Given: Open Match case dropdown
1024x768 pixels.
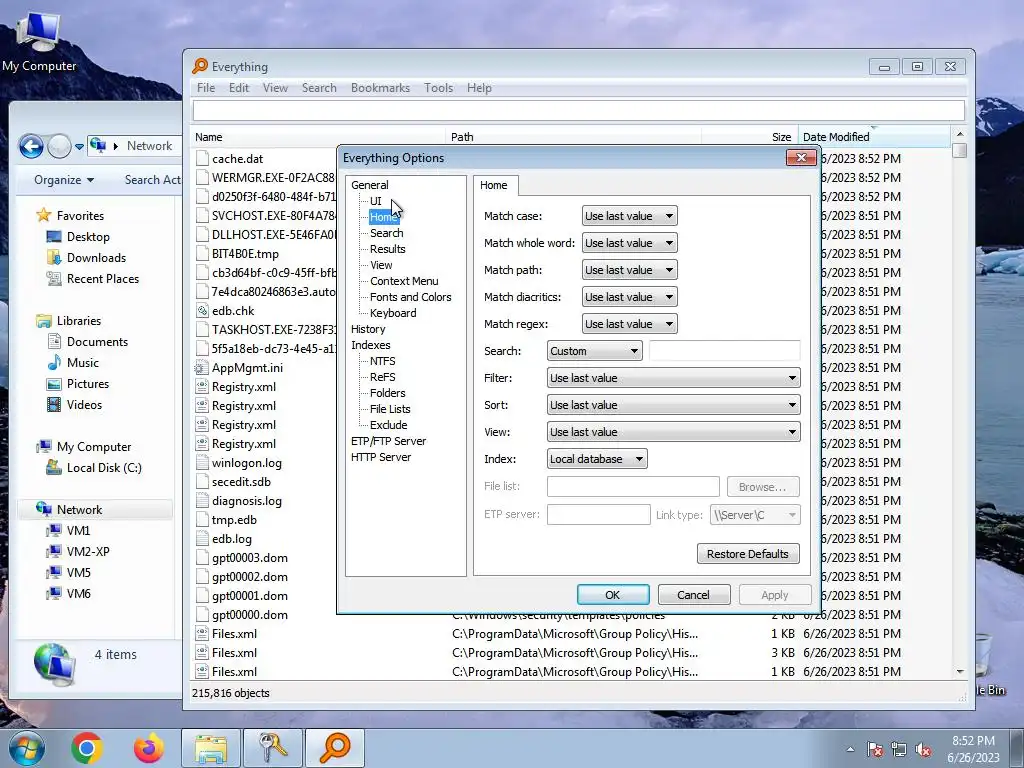Looking at the screenshot, I should [x=630, y=216].
